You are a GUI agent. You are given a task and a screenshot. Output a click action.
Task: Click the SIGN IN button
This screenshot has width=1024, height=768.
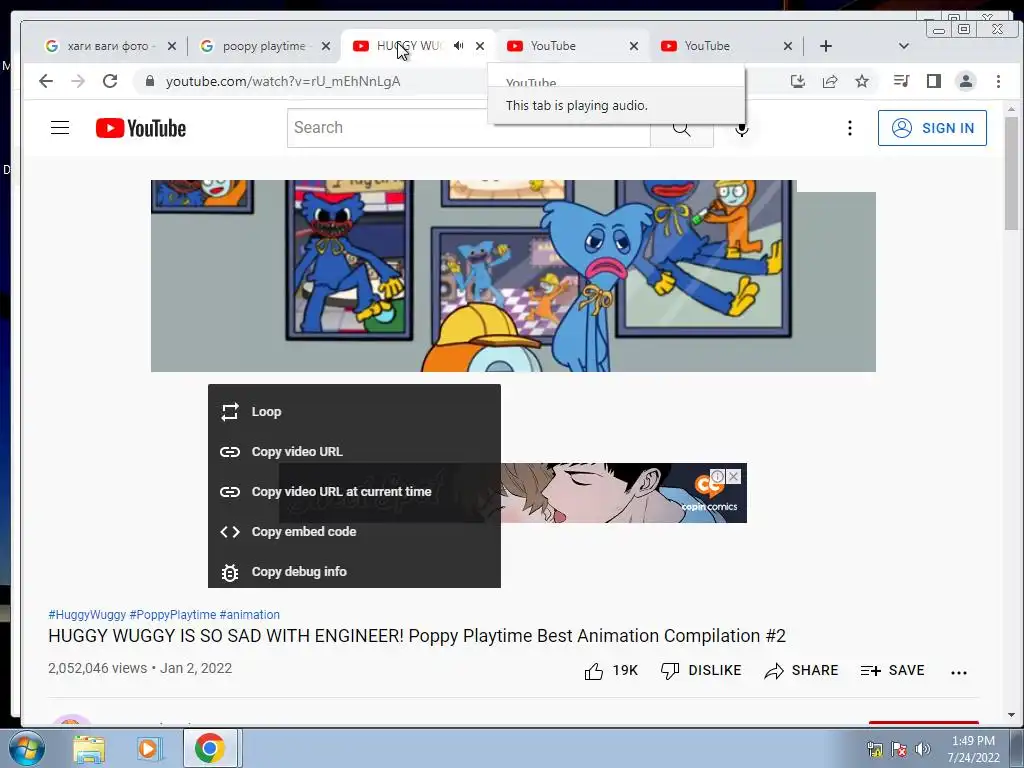point(932,128)
